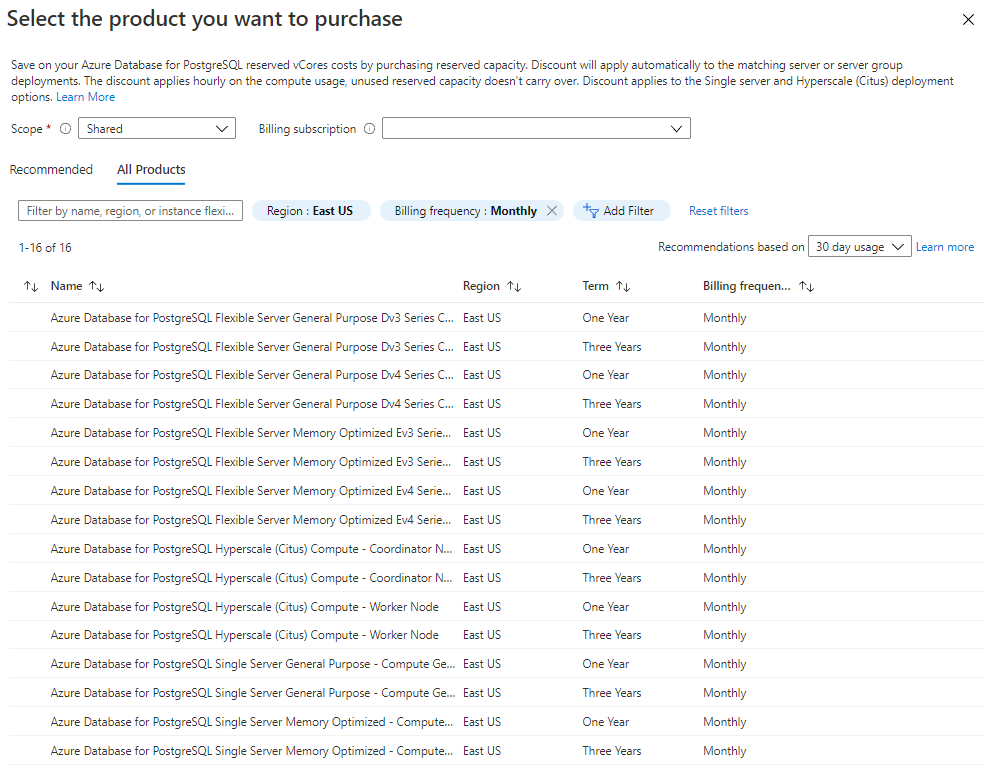Image resolution: width=985 pixels, height=773 pixels.
Task: Sort by Billing frequency column arrows
Action: pos(807,286)
